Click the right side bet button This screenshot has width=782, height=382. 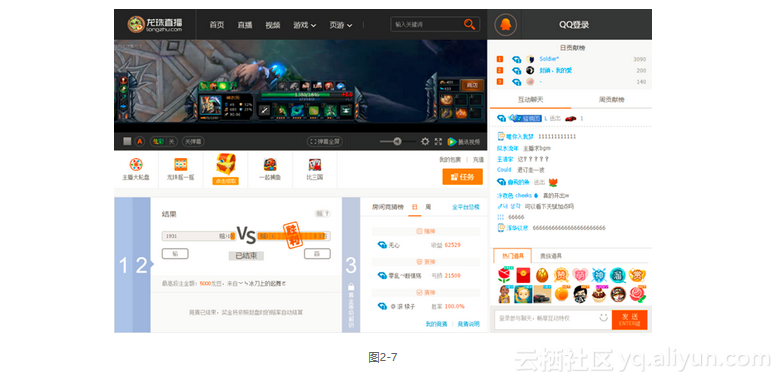[317, 254]
